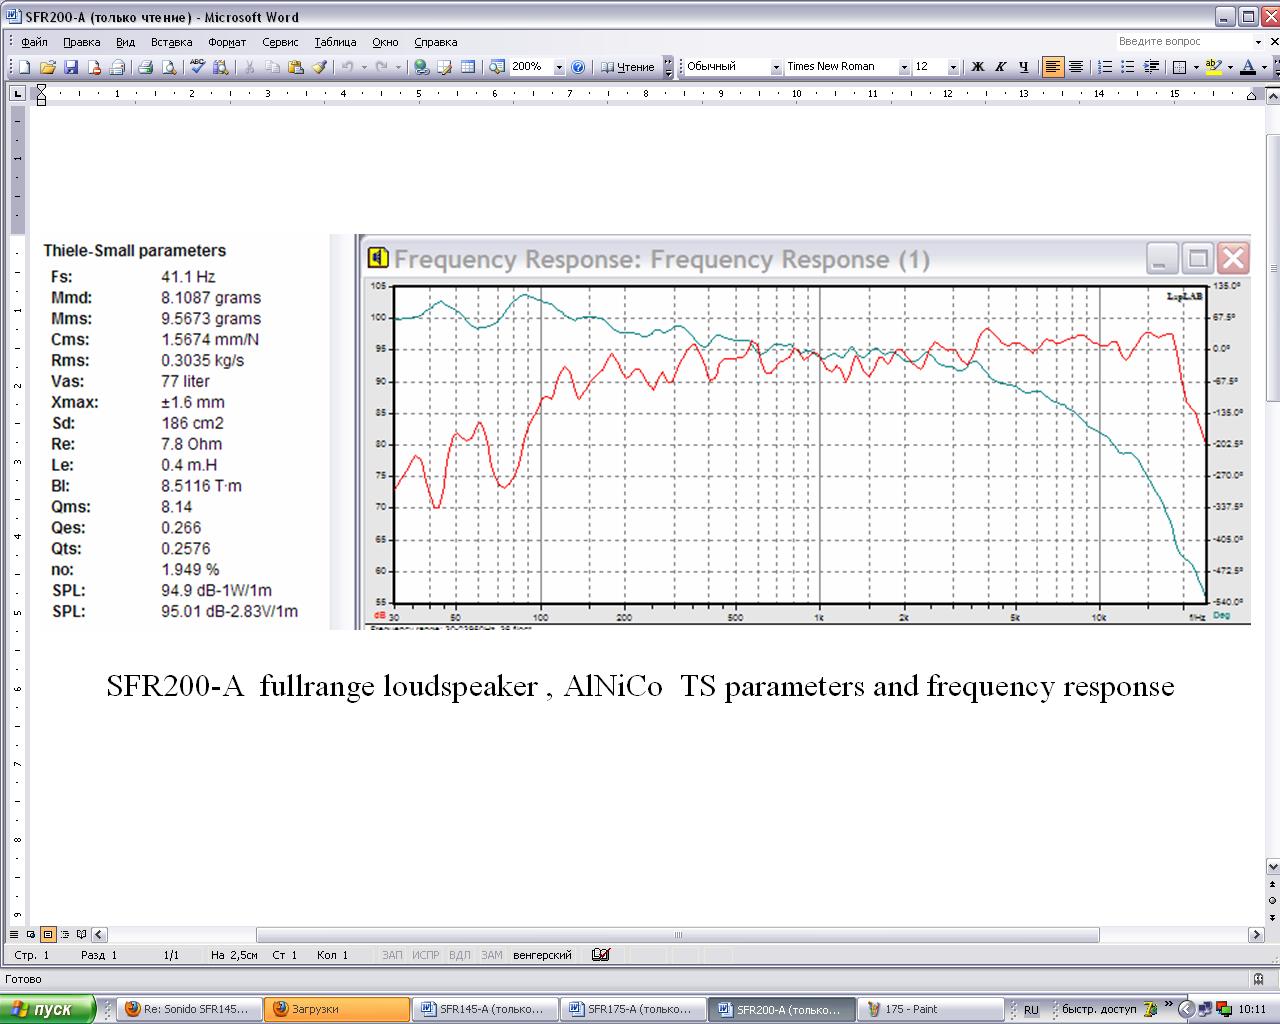Viewport: 1280px width, 1024px height.
Task: Click the Чтение reading mode button
Action: (628, 67)
